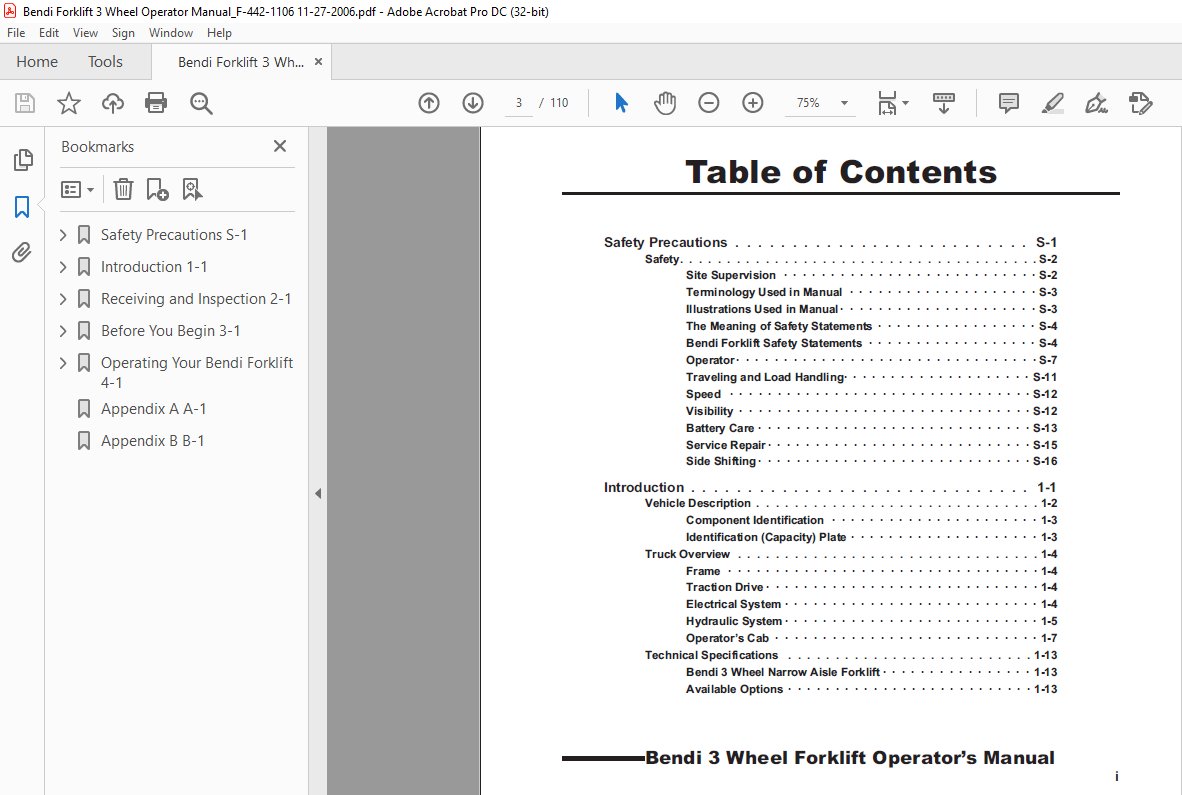The image size is (1182, 795).
Task: Open the Find text magnifier tool
Action: [x=201, y=102]
